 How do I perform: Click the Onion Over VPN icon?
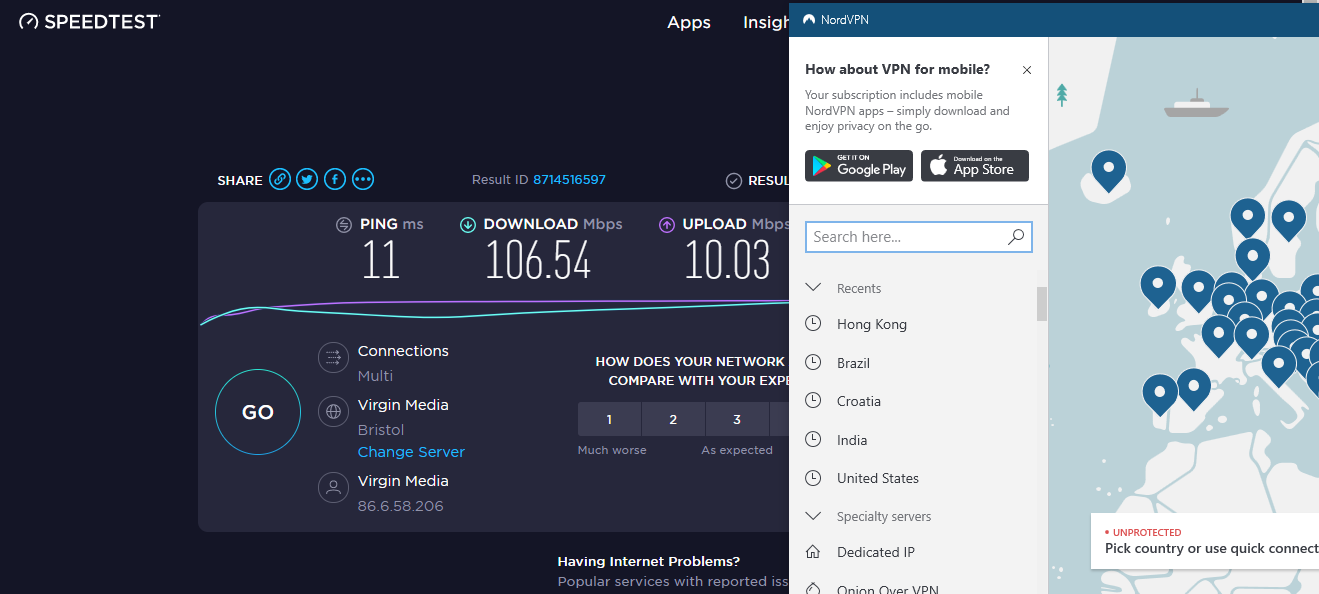point(814,589)
